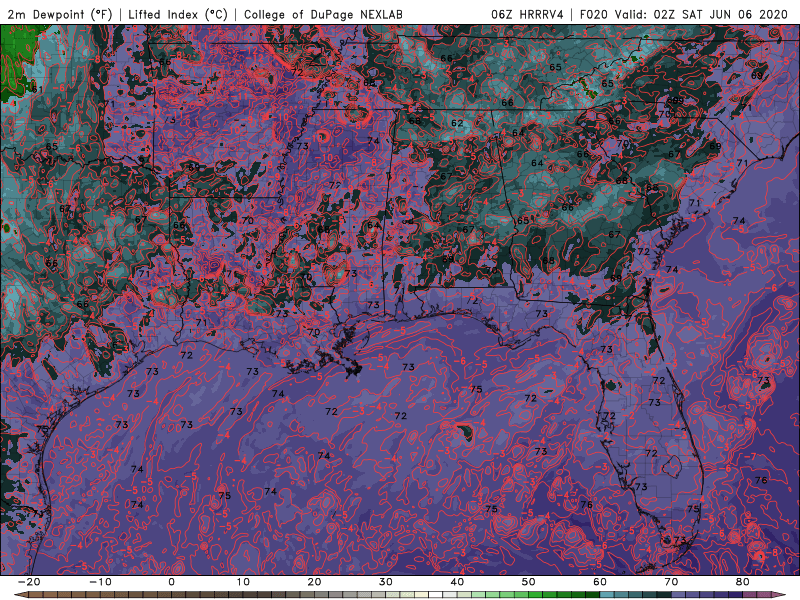
Task: Click the '50' label on color scale
Action: point(529,582)
